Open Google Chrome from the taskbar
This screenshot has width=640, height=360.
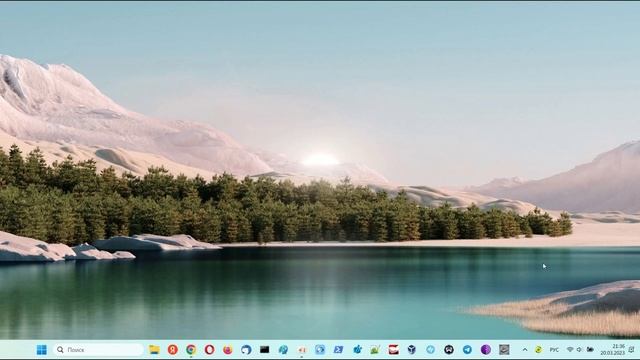(191, 350)
